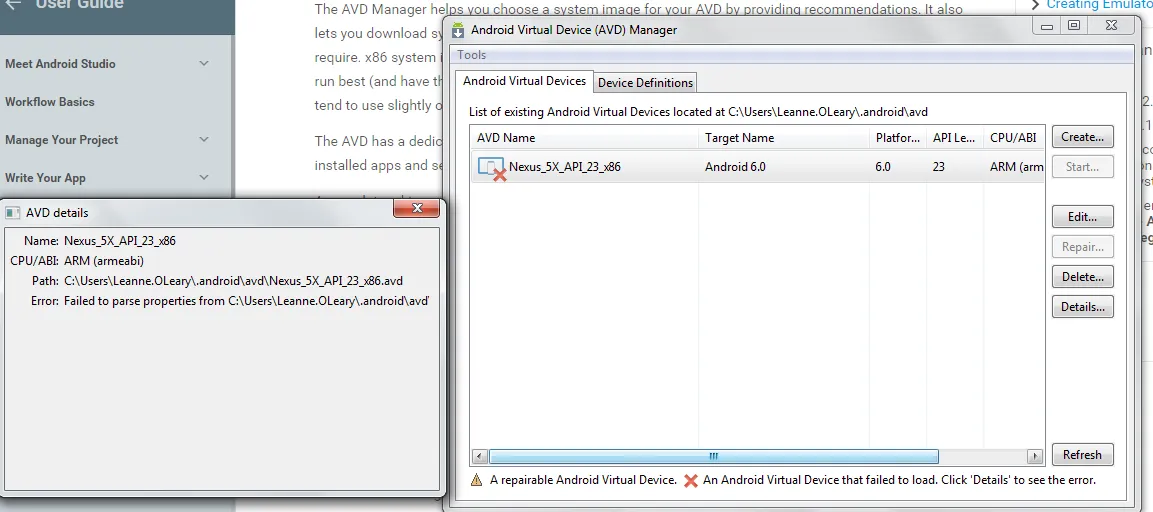Sort by the AVD Name column header
The width and height of the screenshot is (1153, 512).
pos(585,138)
